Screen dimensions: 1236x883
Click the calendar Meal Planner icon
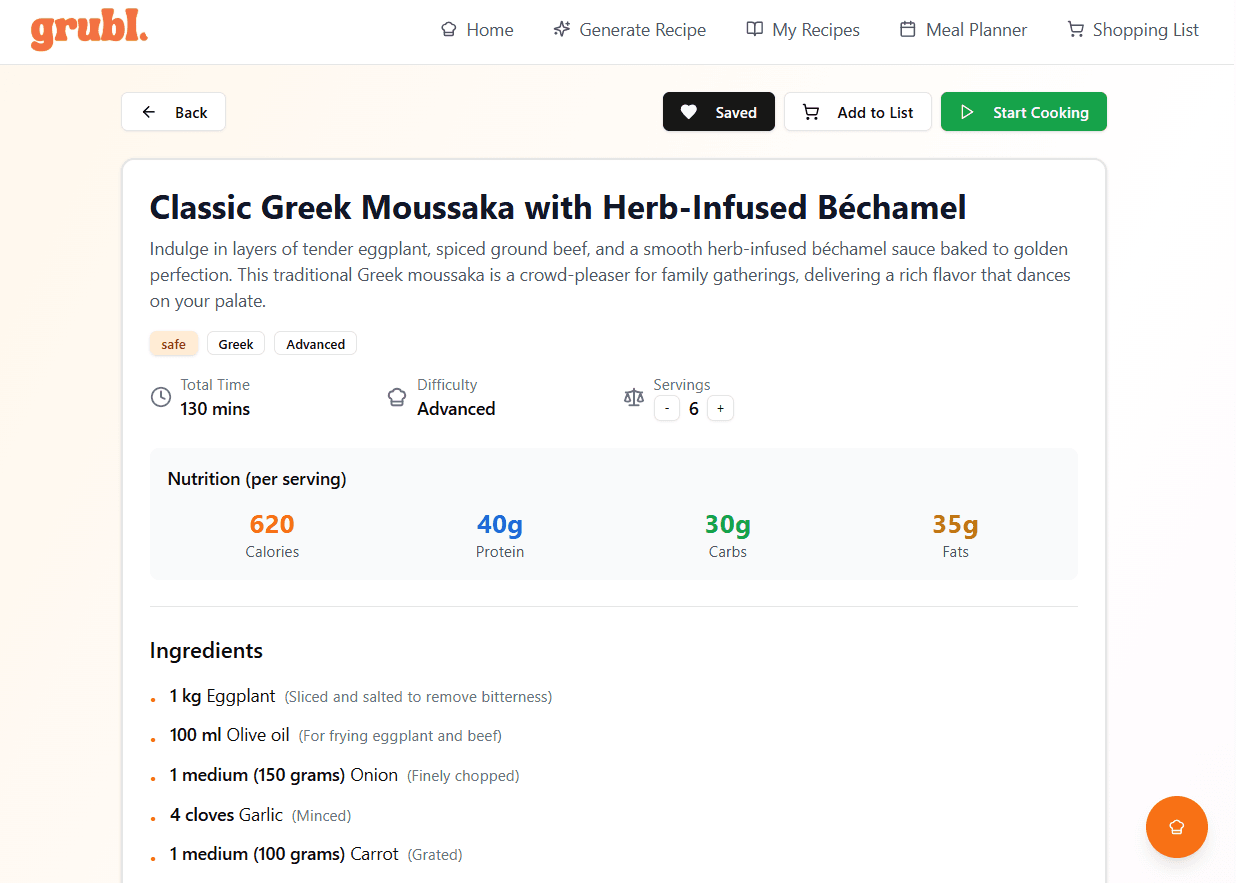(908, 30)
